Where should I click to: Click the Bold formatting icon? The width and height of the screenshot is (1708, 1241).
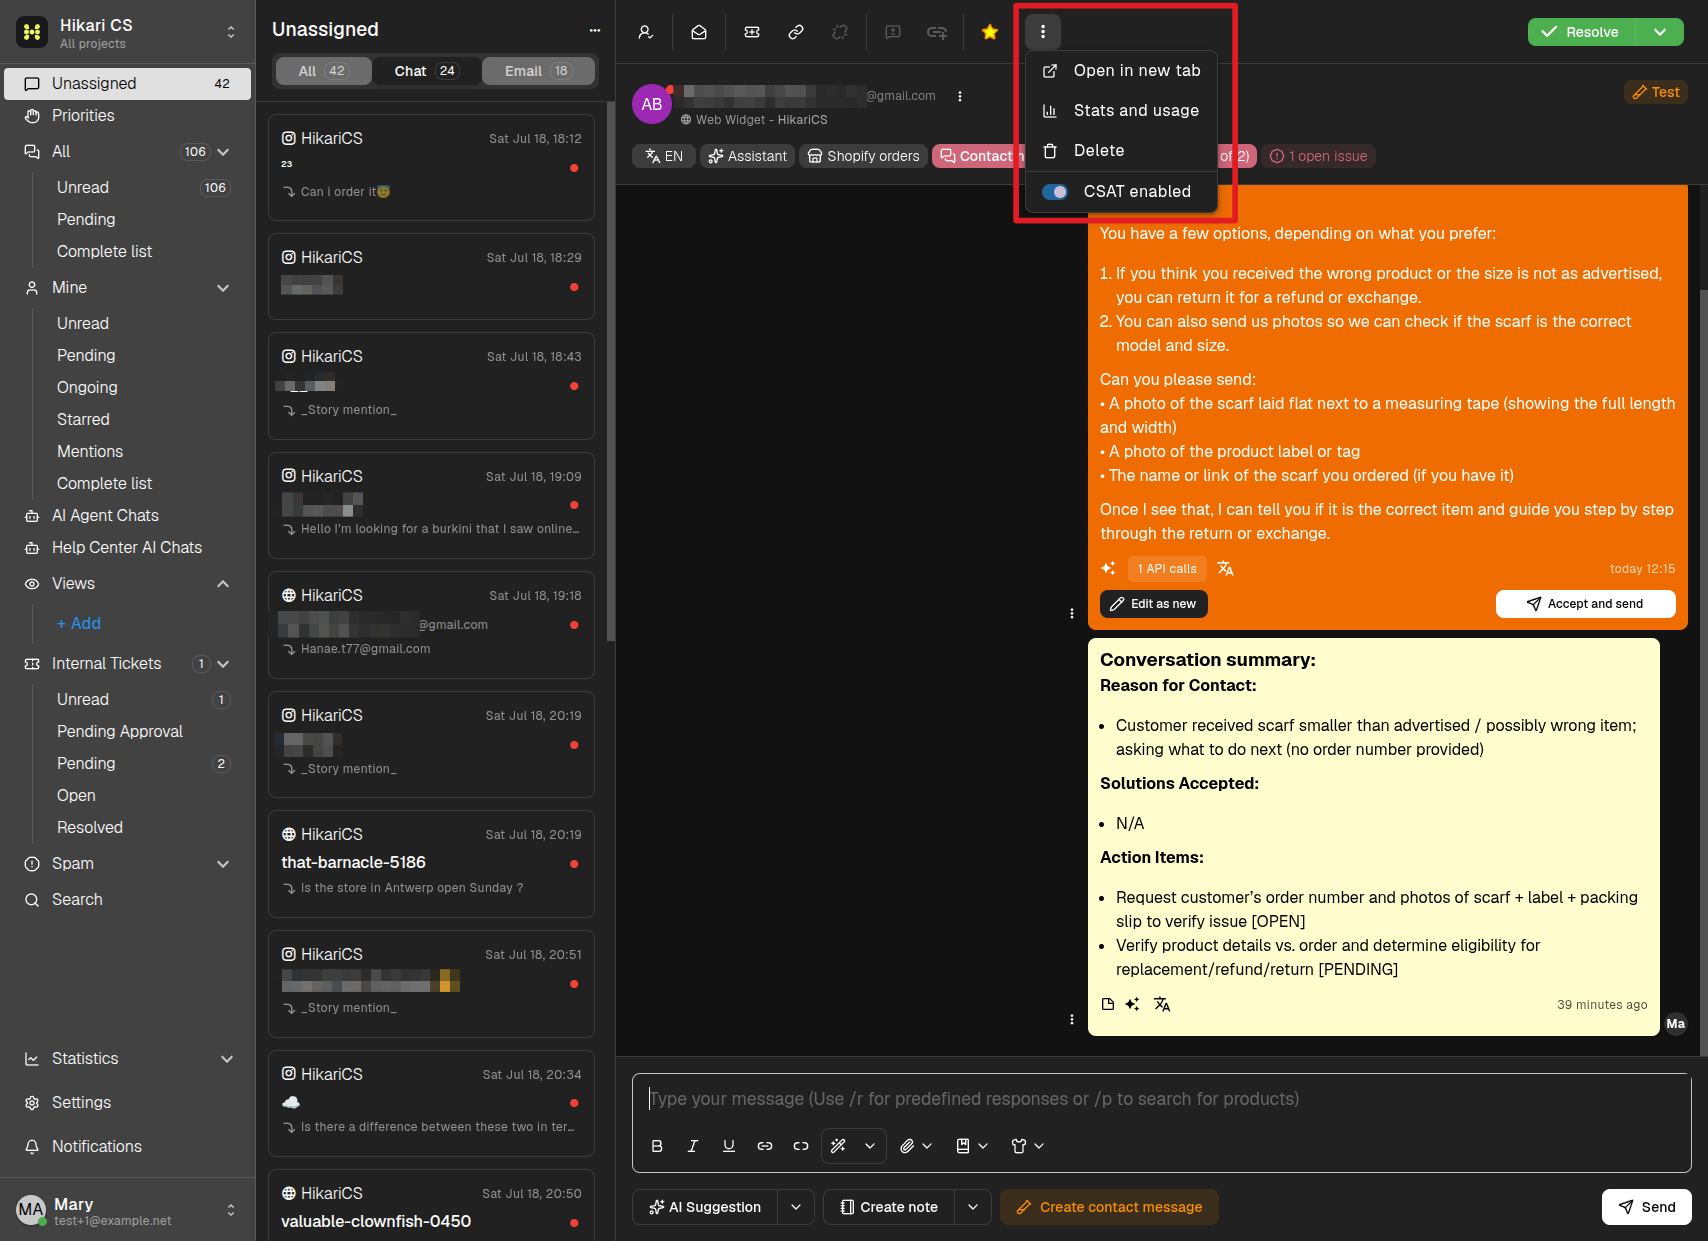pos(657,1146)
